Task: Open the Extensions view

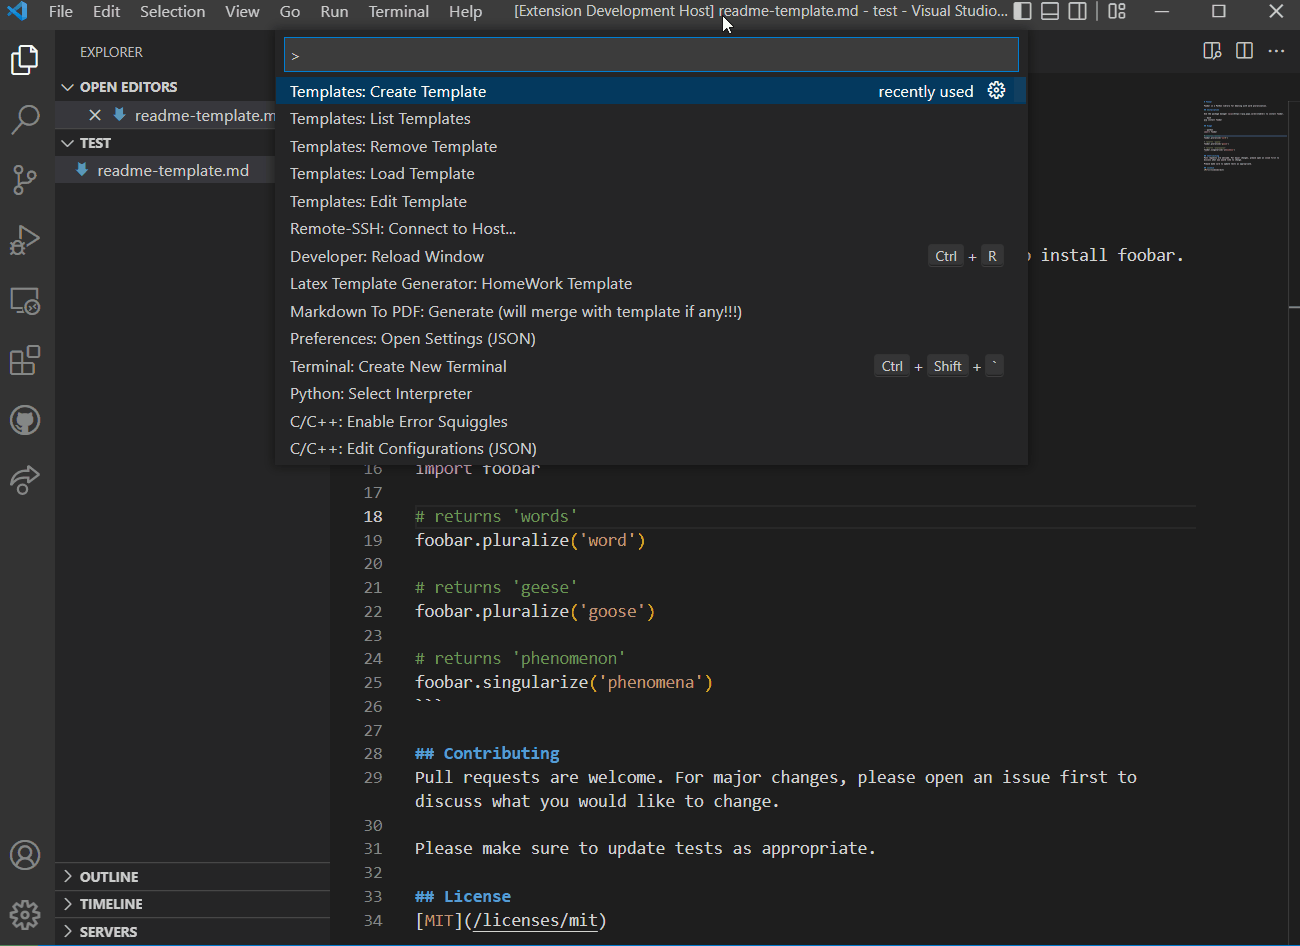Action: (x=25, y=360)
